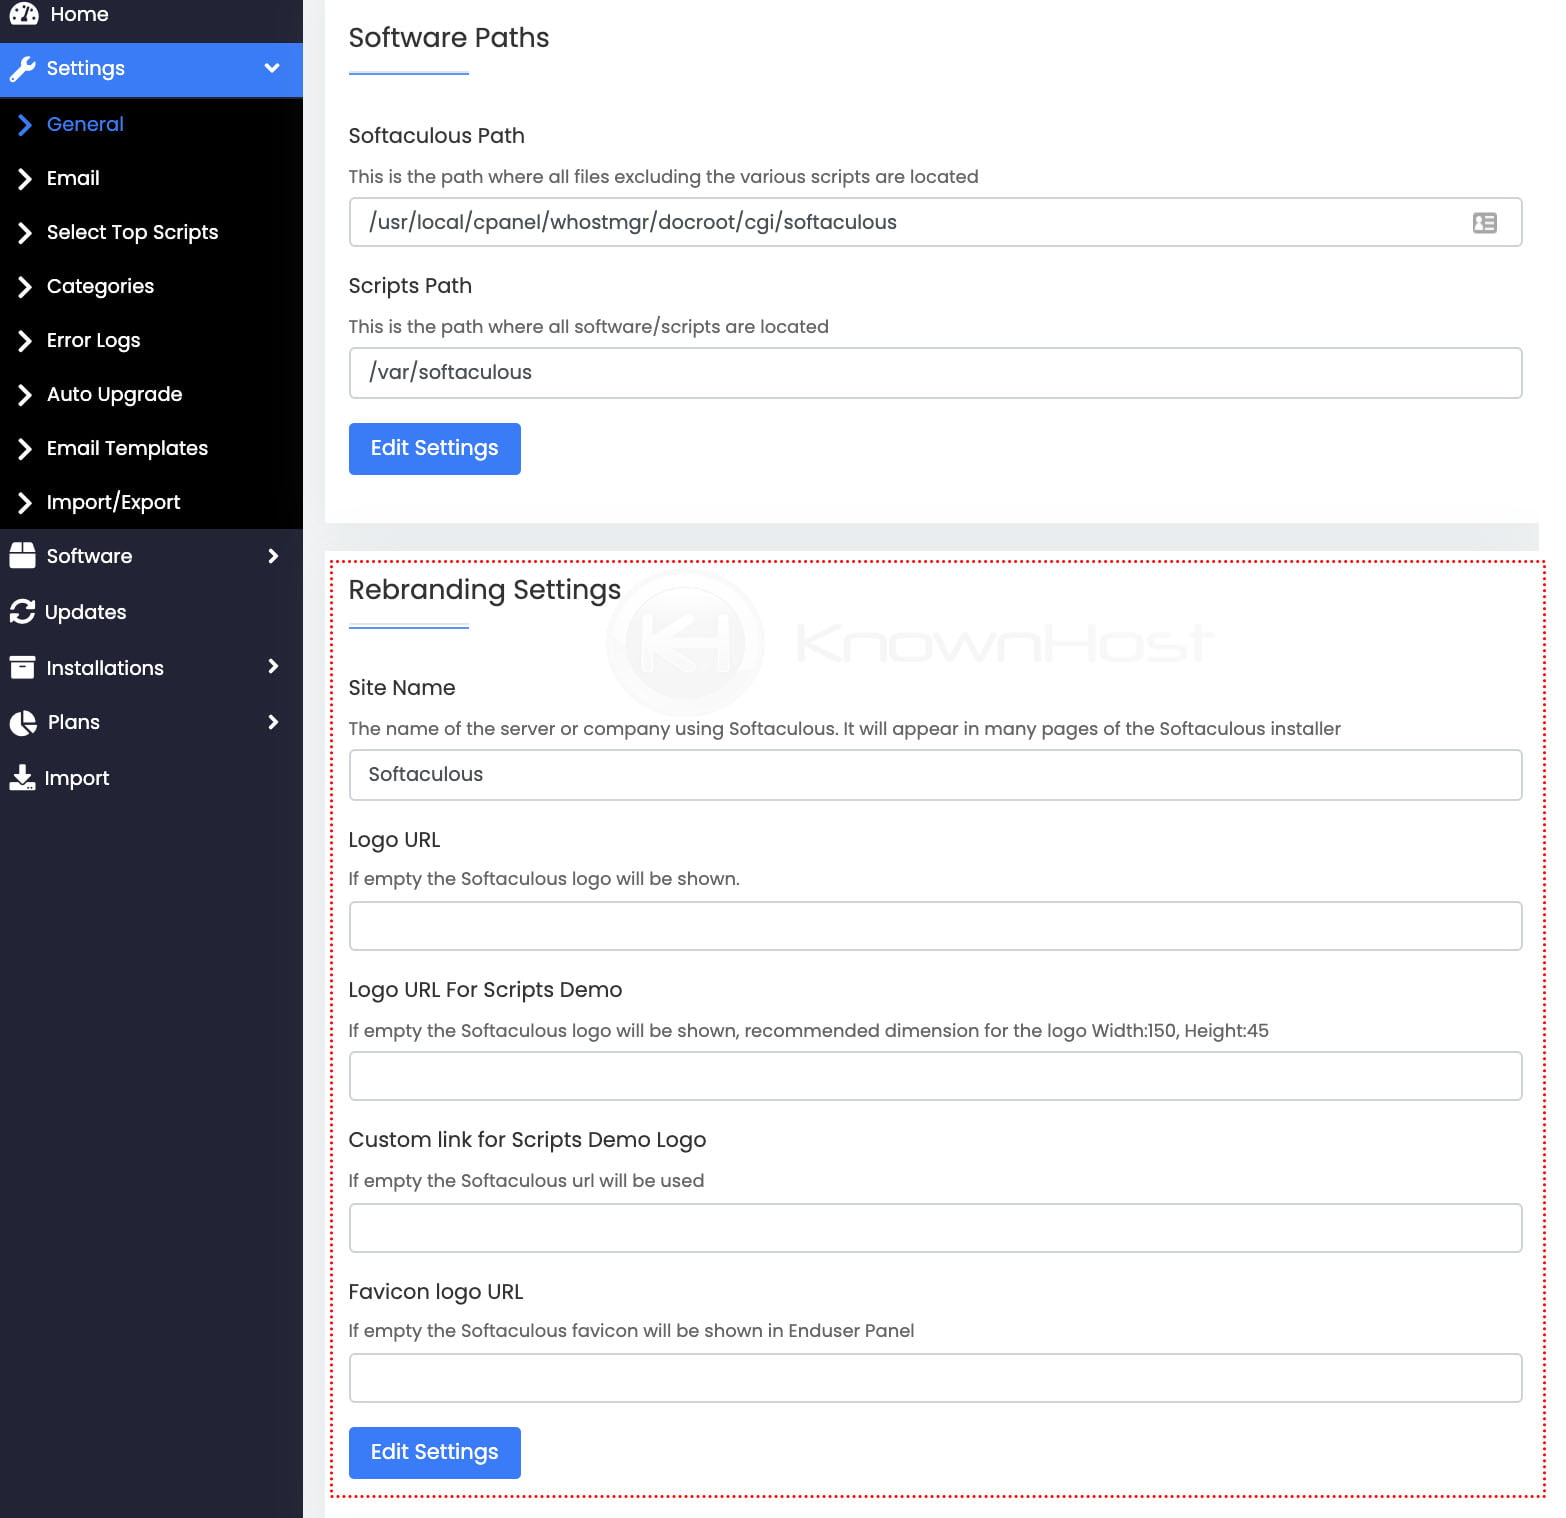Expand the Software submenu arrow
This screenshot has width=1566, height=1518.
click(273, 556)
